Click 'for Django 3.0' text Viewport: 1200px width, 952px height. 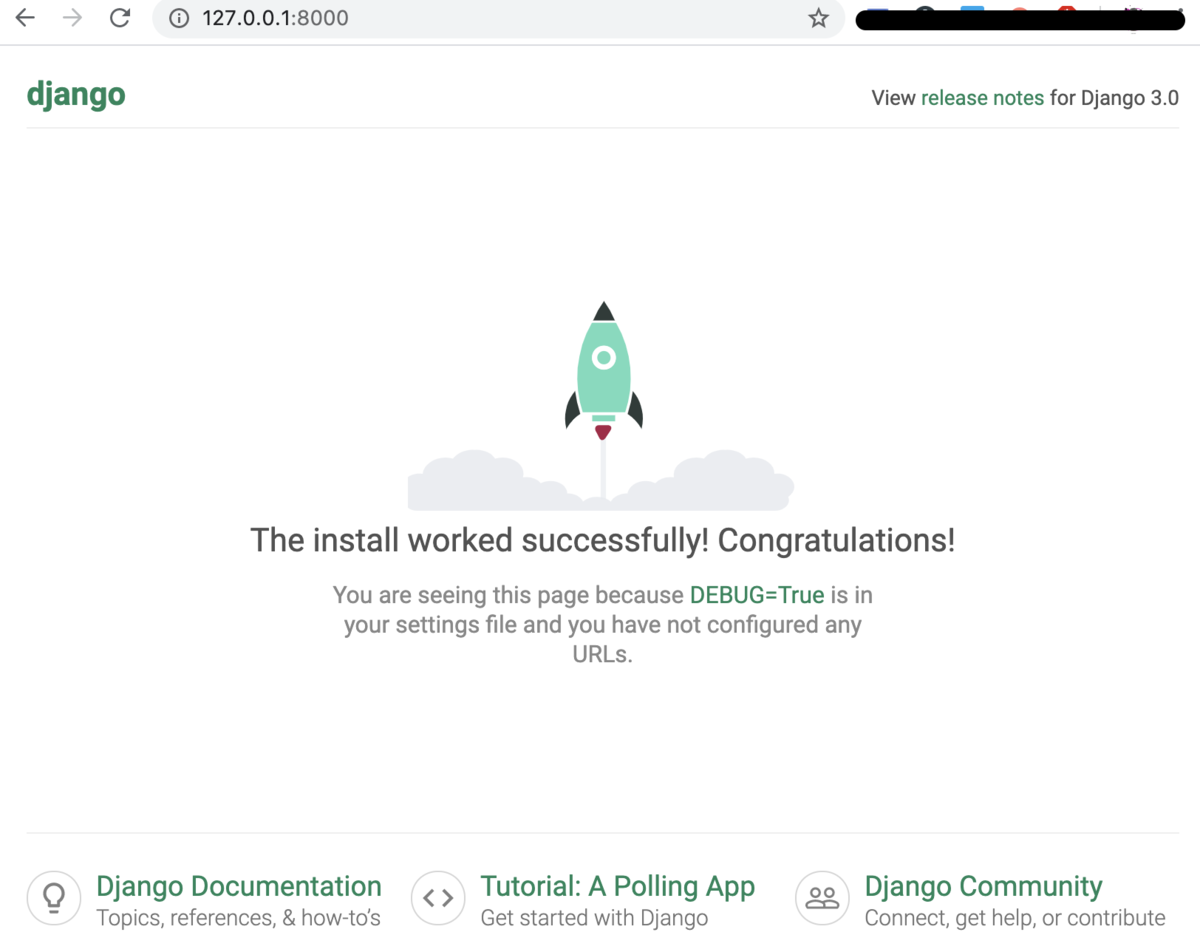(1114, 98)
